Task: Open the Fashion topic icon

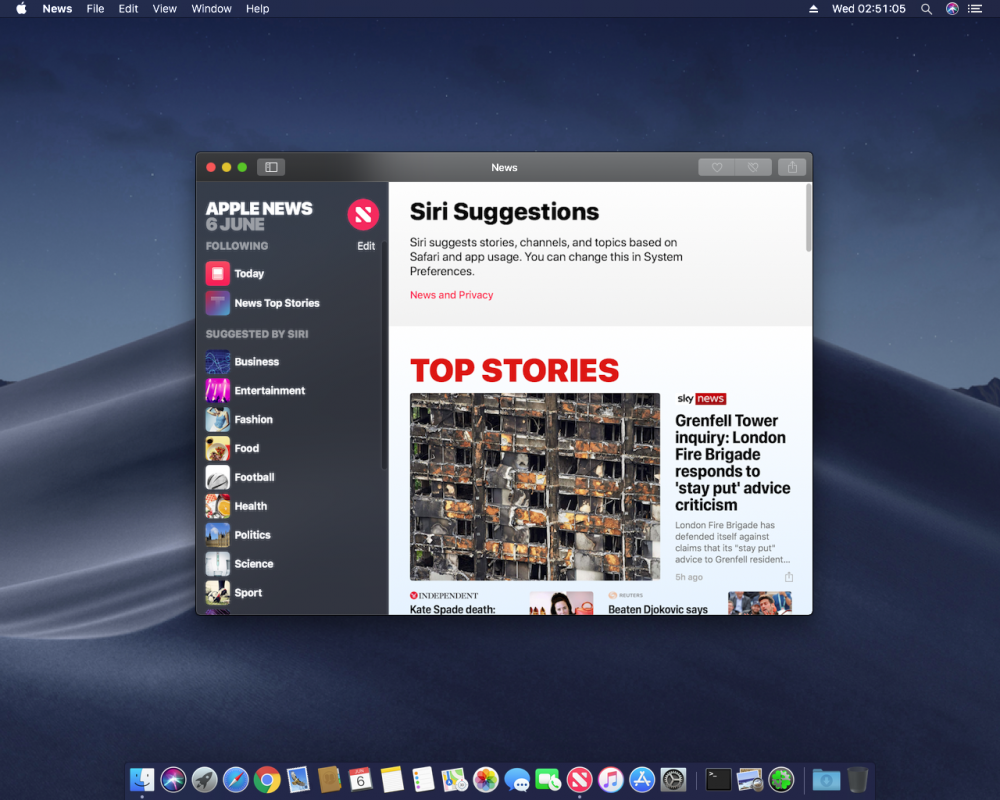Action: point(217,419)
